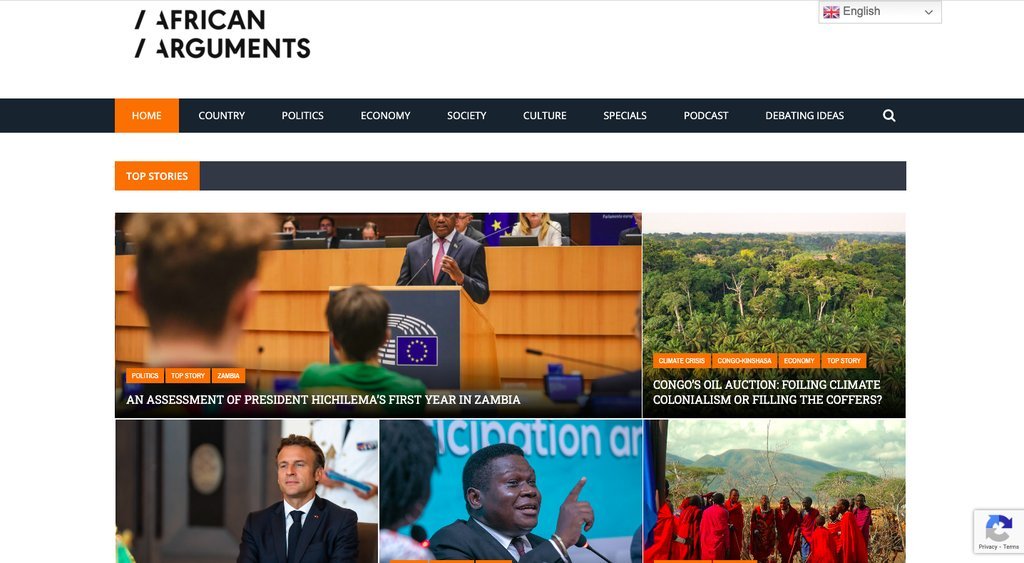Click the Top Stories label
Image resolution: width=1024 pixels, height=563 pixels.
point(157,176)
